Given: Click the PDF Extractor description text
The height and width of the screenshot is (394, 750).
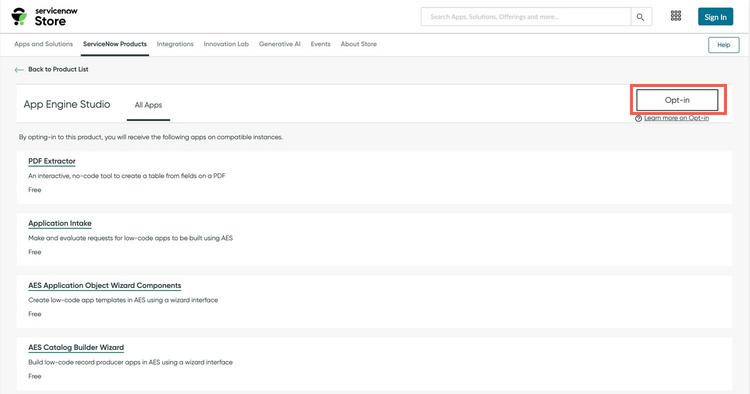Looking at the screenshot, I should pos(127,176).
